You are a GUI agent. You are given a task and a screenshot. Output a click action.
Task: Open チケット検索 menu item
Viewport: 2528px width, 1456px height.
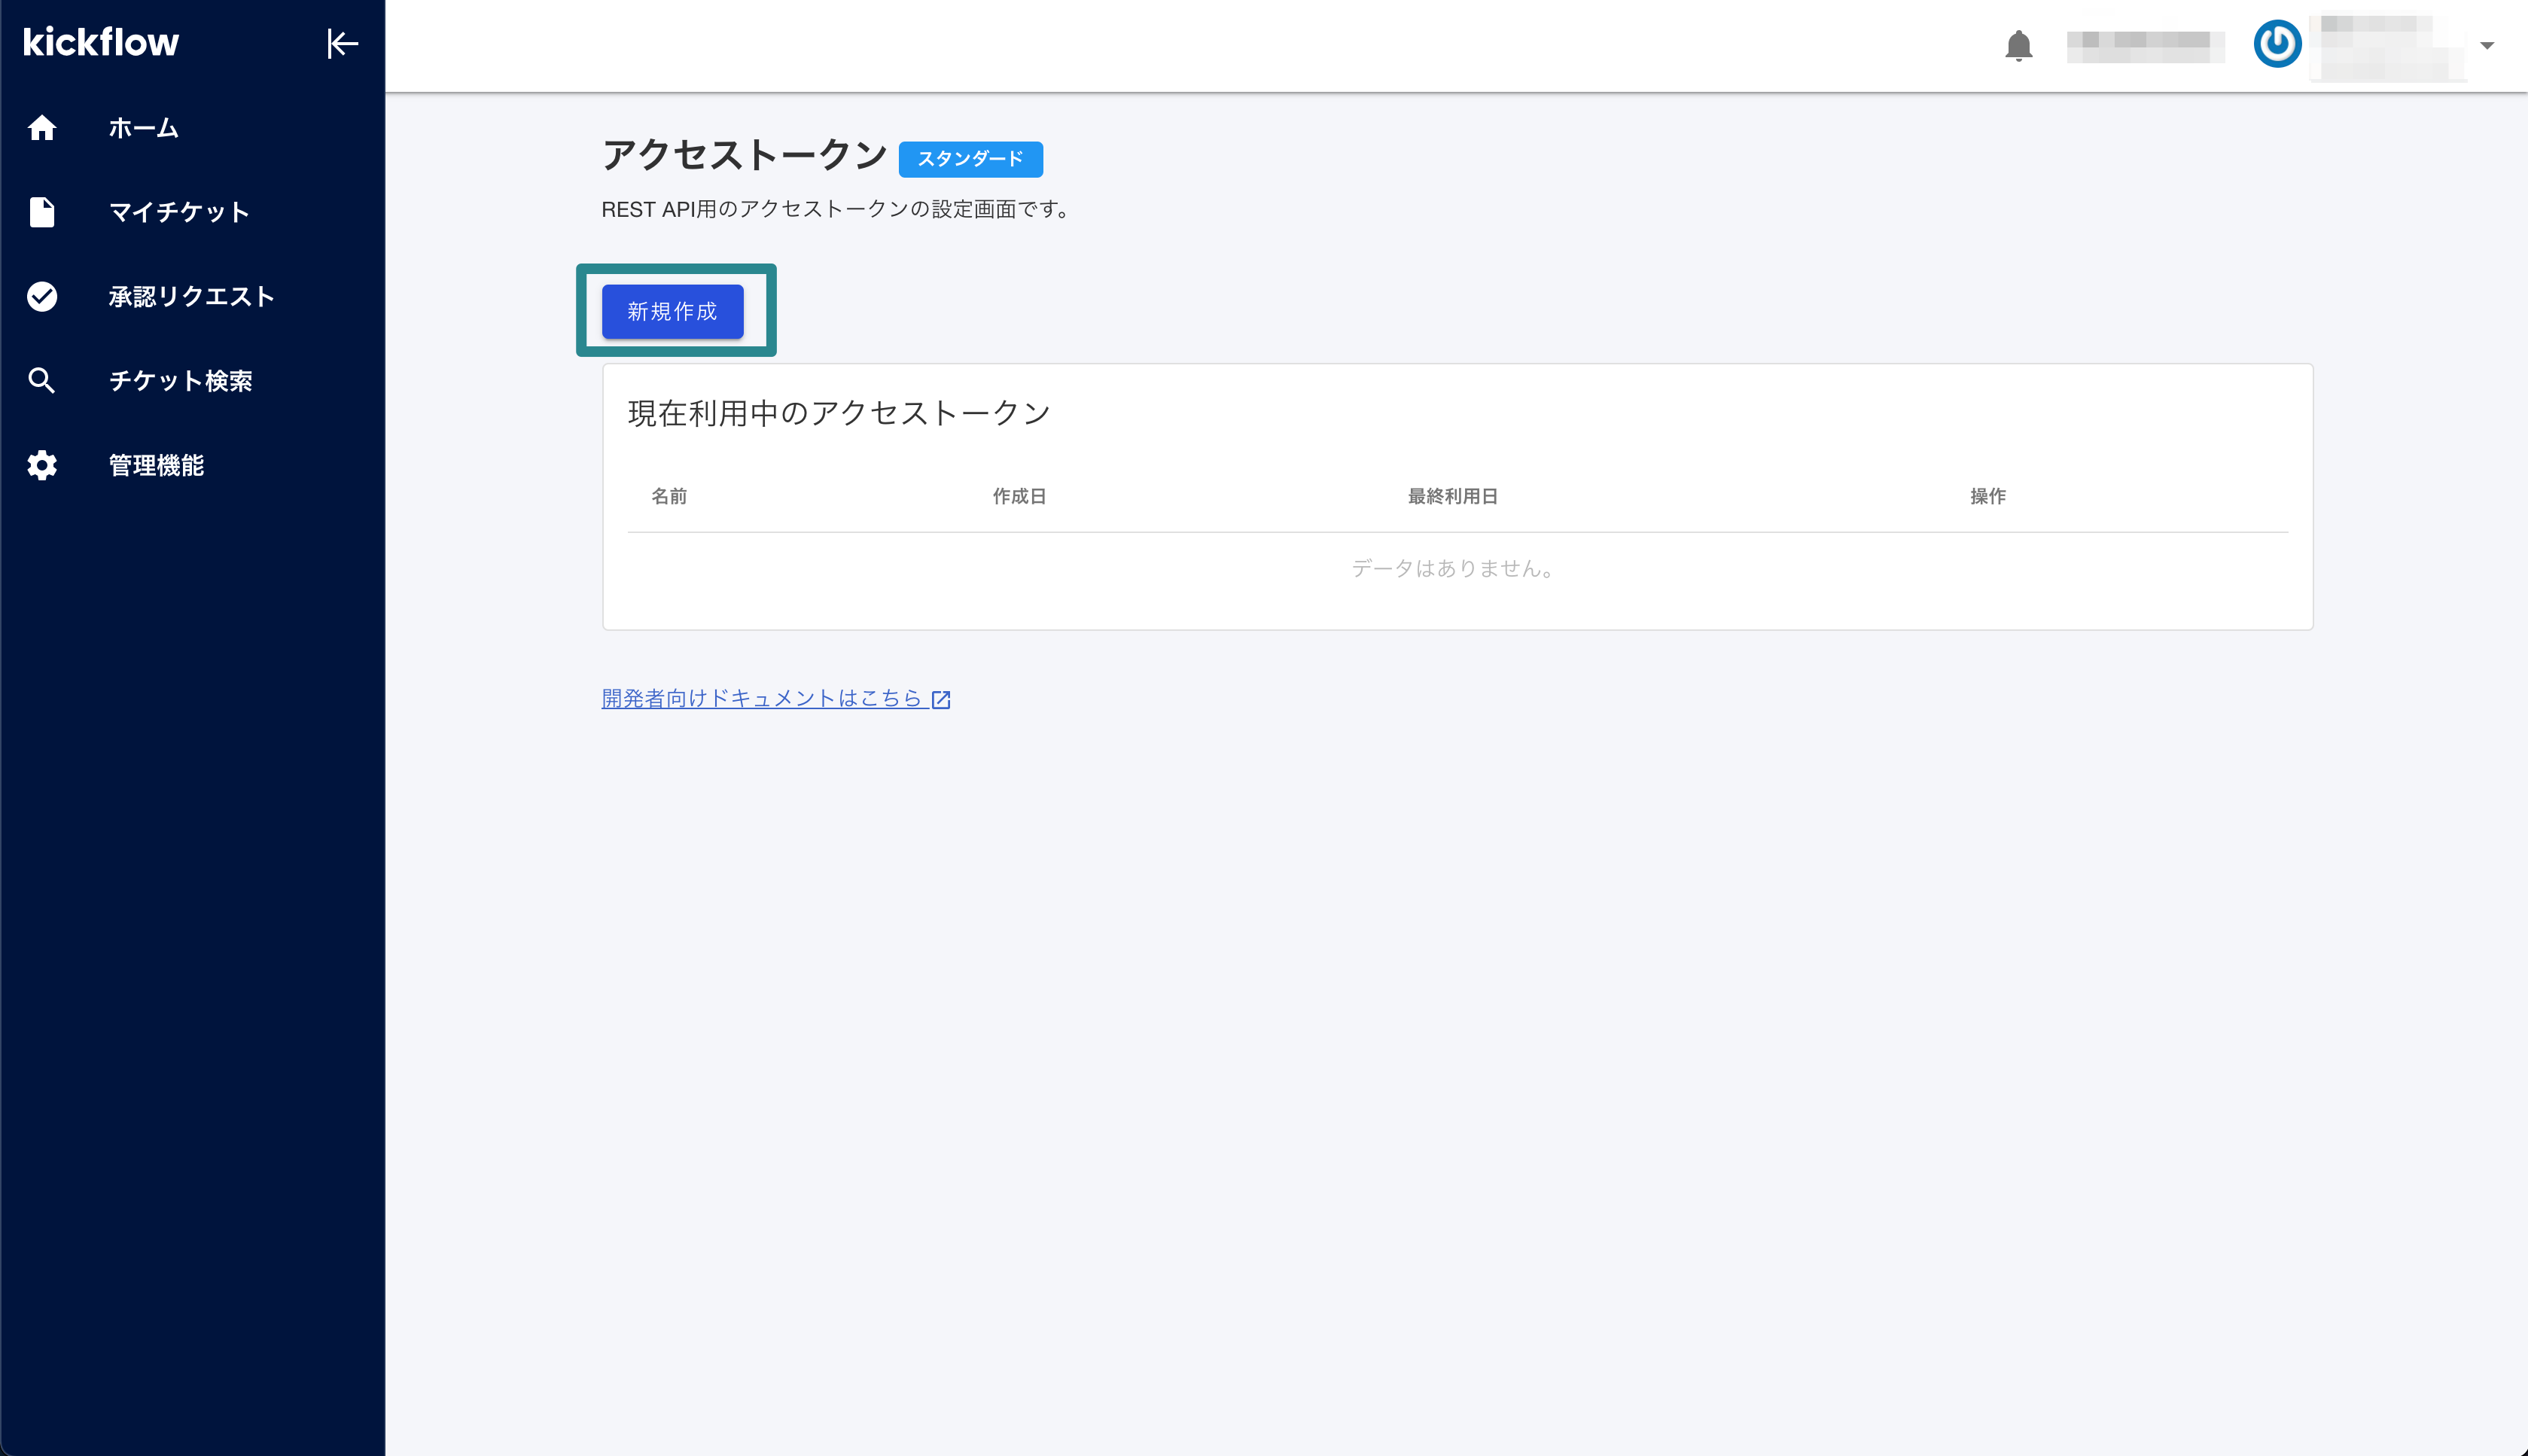(180, 380)
